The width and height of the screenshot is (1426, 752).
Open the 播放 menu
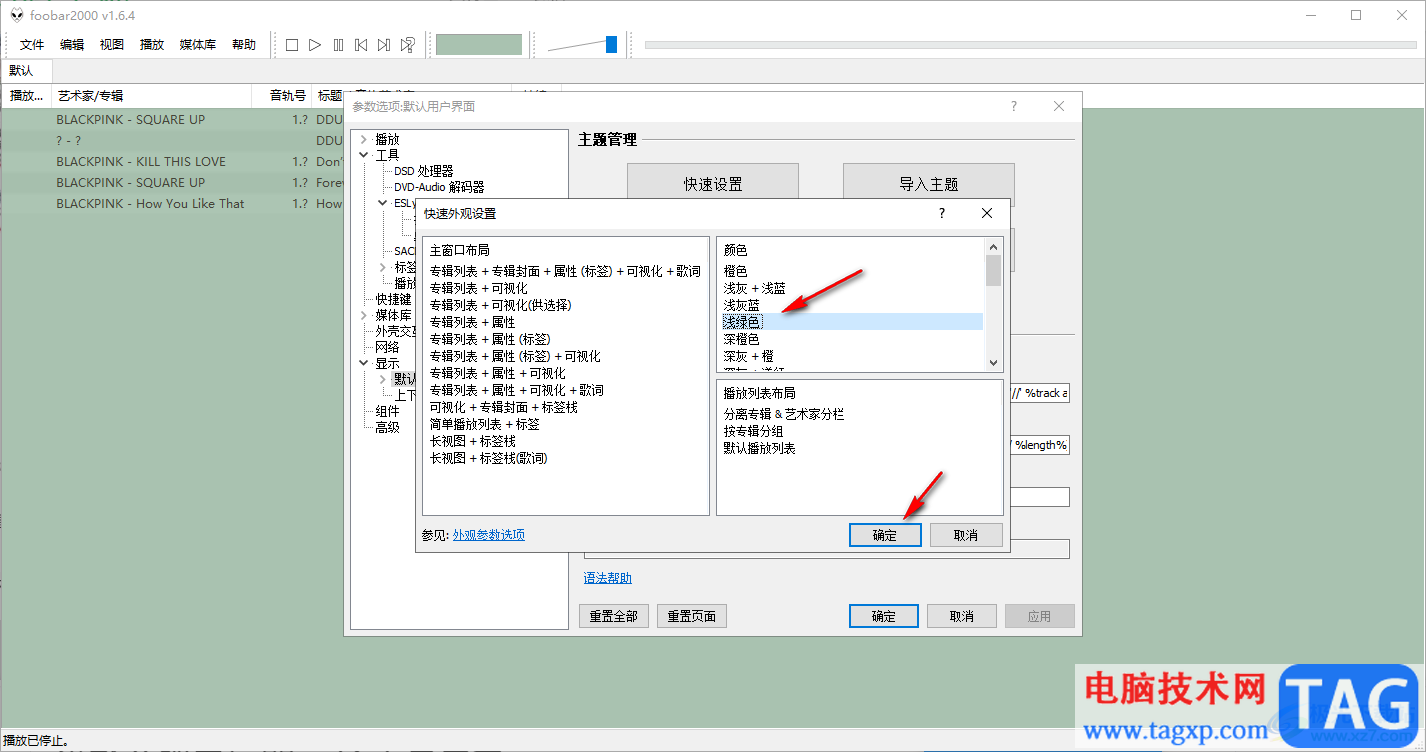[152, 45]
